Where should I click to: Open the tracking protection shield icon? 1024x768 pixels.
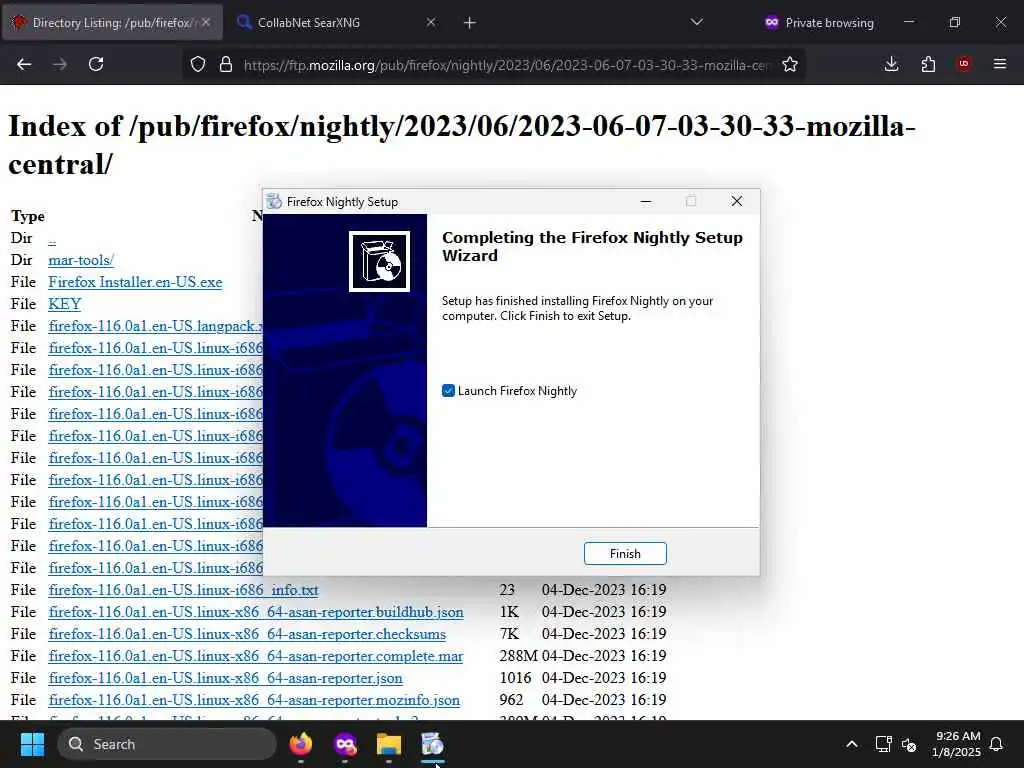[x=198, y=64]
